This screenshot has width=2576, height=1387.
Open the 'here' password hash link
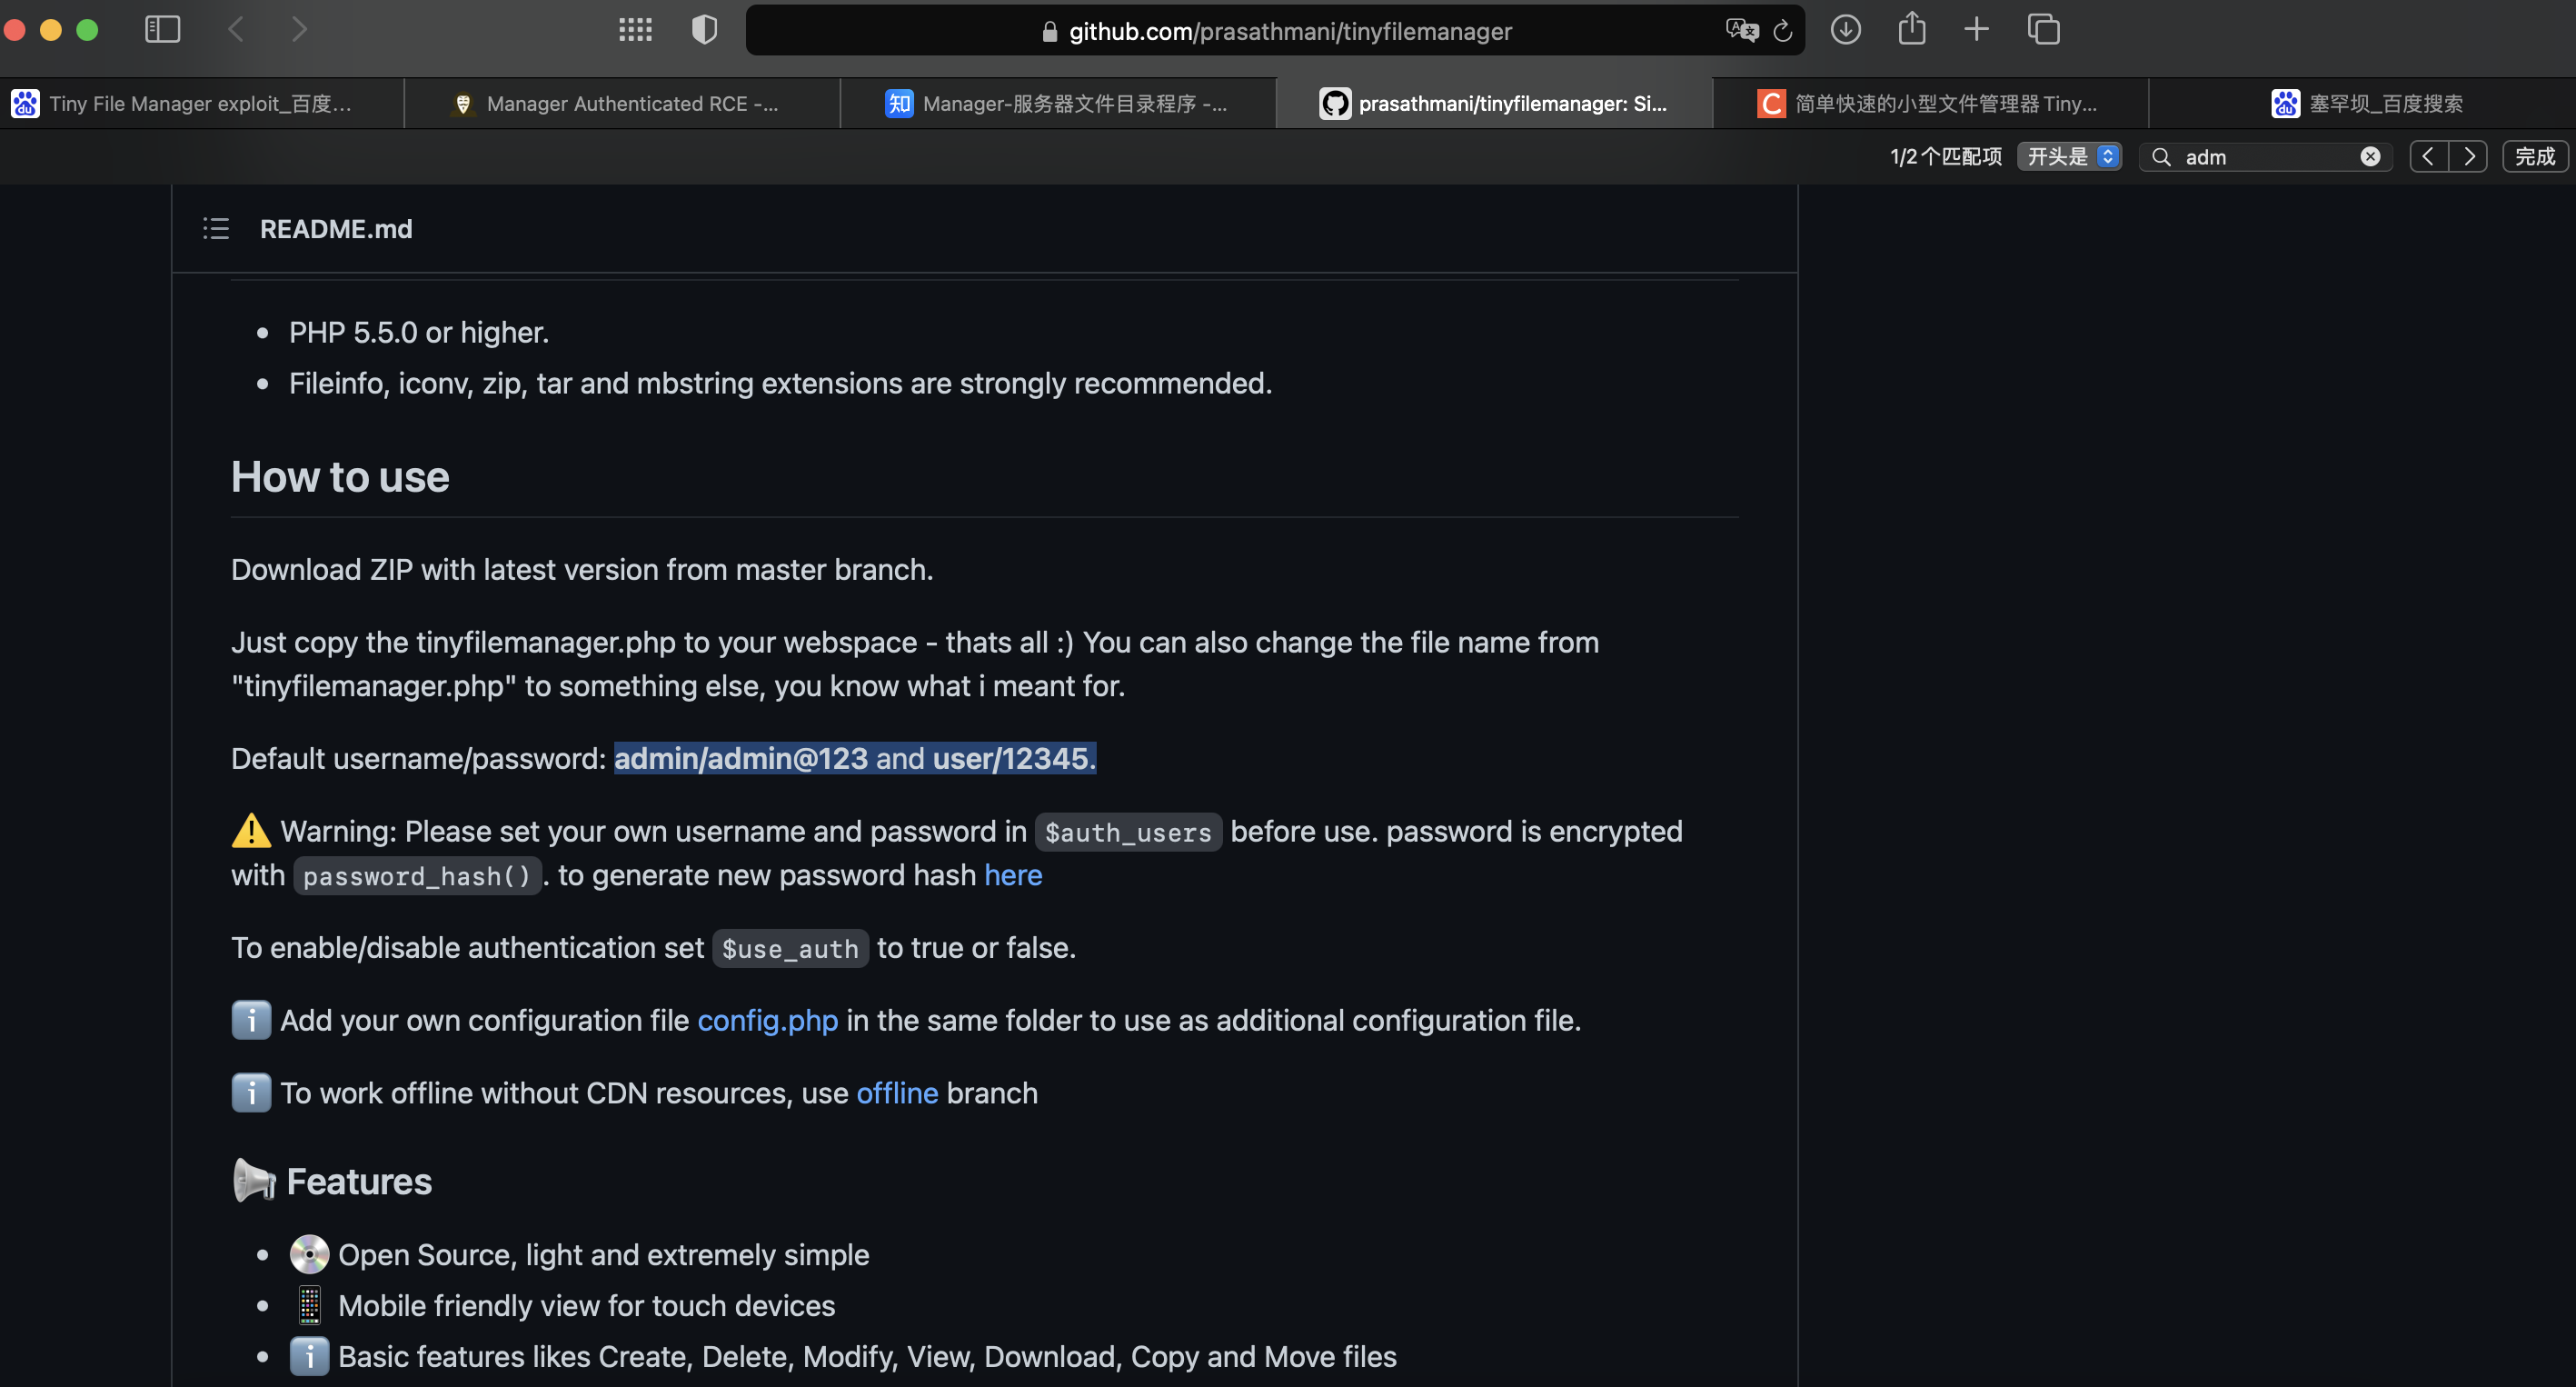tap(1013, 875)
